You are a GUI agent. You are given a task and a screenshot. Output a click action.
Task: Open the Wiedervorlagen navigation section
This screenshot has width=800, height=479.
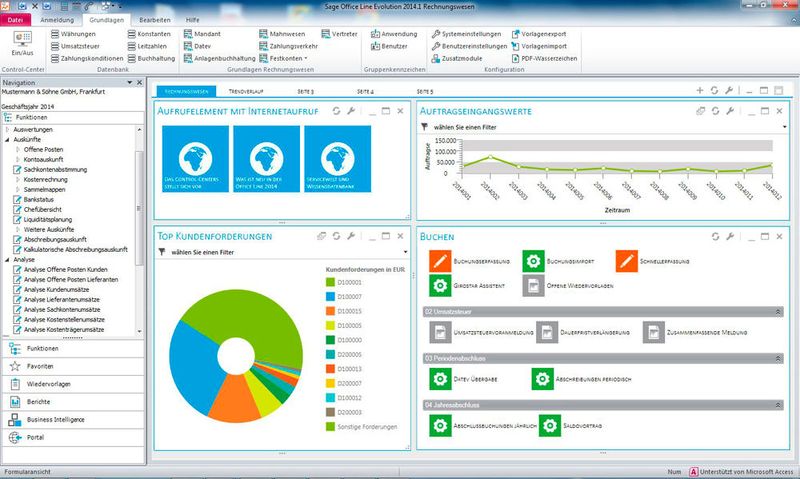[73, 384]
